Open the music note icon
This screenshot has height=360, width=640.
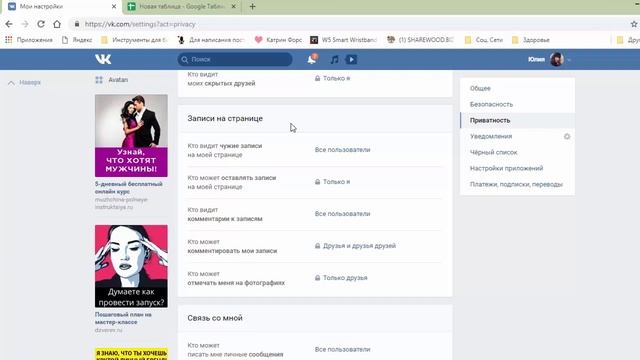[334, 60]
